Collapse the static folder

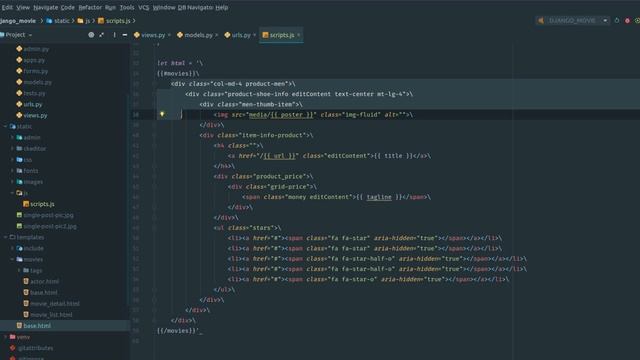pos(5,127)
